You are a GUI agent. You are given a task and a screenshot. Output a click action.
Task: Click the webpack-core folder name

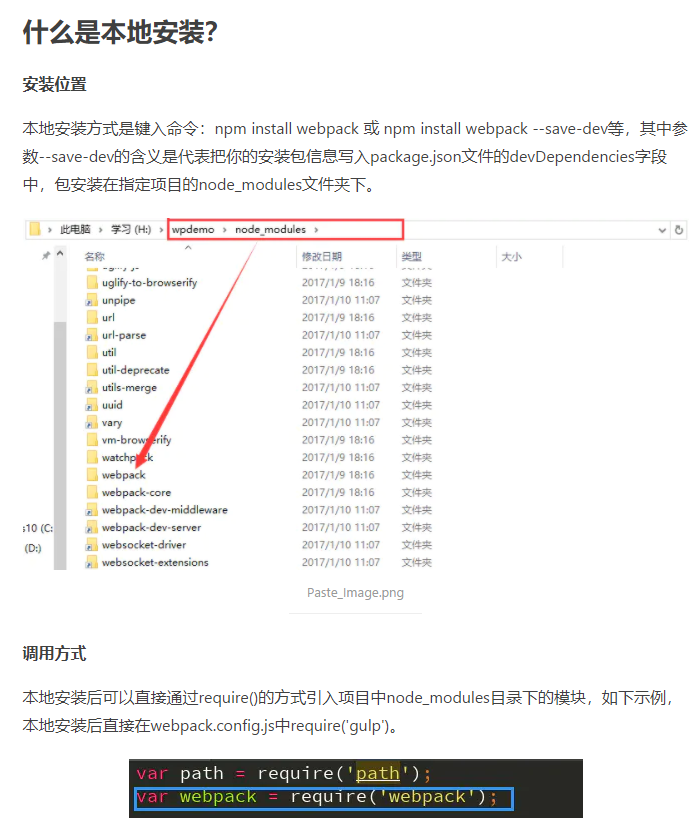pyautogui.click(x=136, y=492)
